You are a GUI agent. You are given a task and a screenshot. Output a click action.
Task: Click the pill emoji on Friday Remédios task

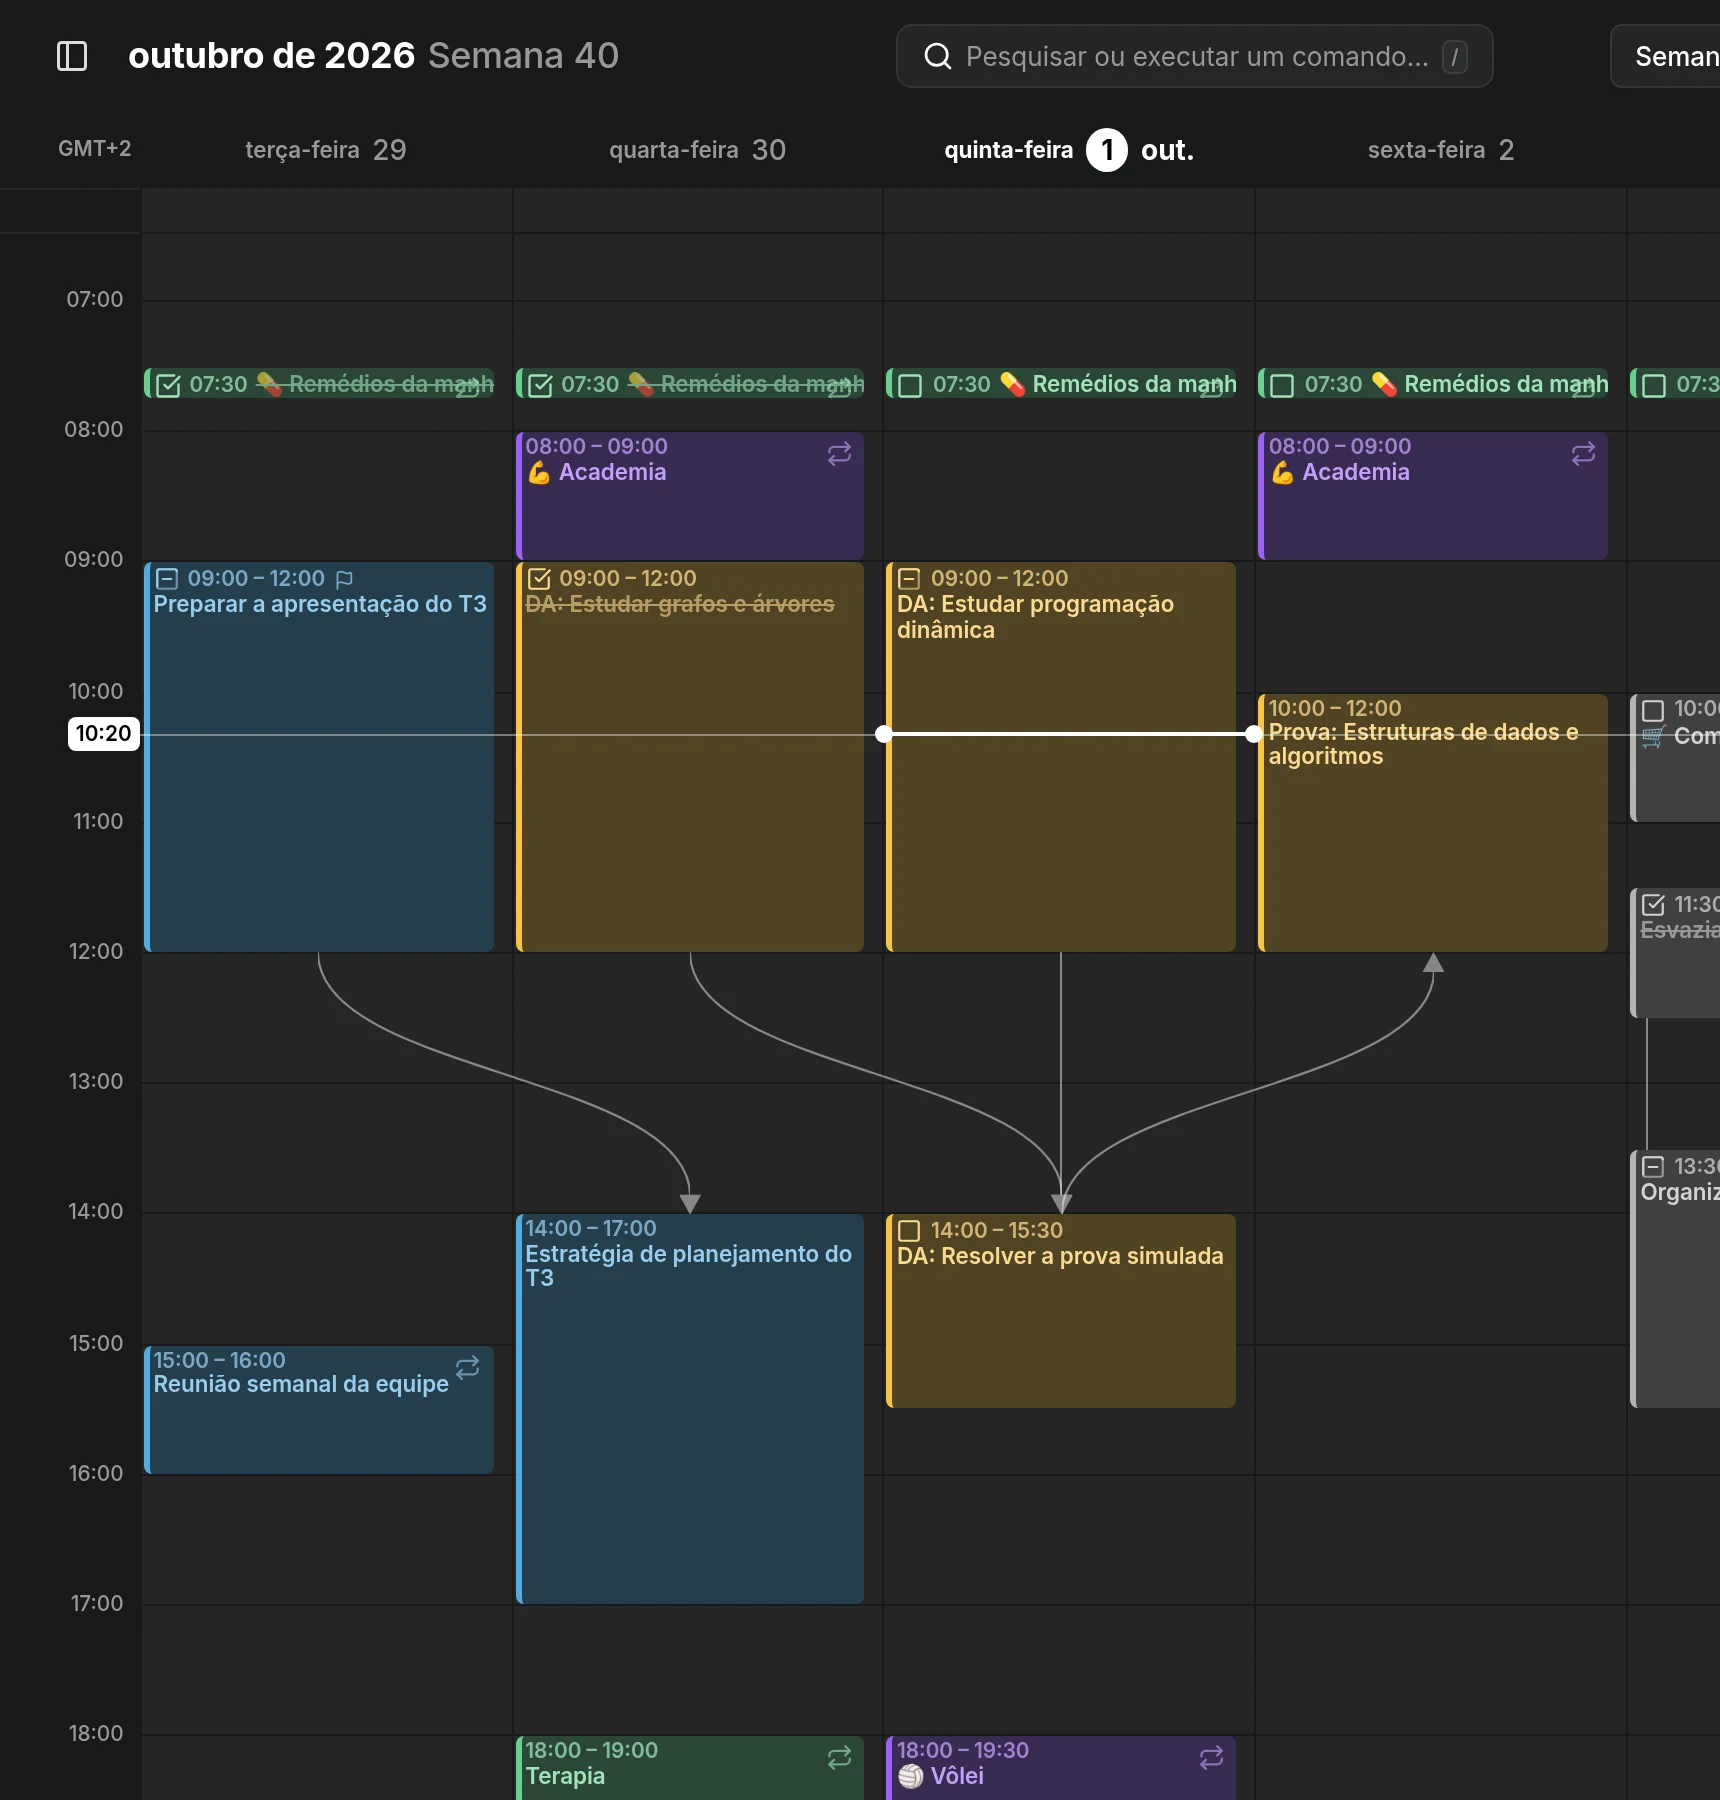click(x=1384, y=384)
